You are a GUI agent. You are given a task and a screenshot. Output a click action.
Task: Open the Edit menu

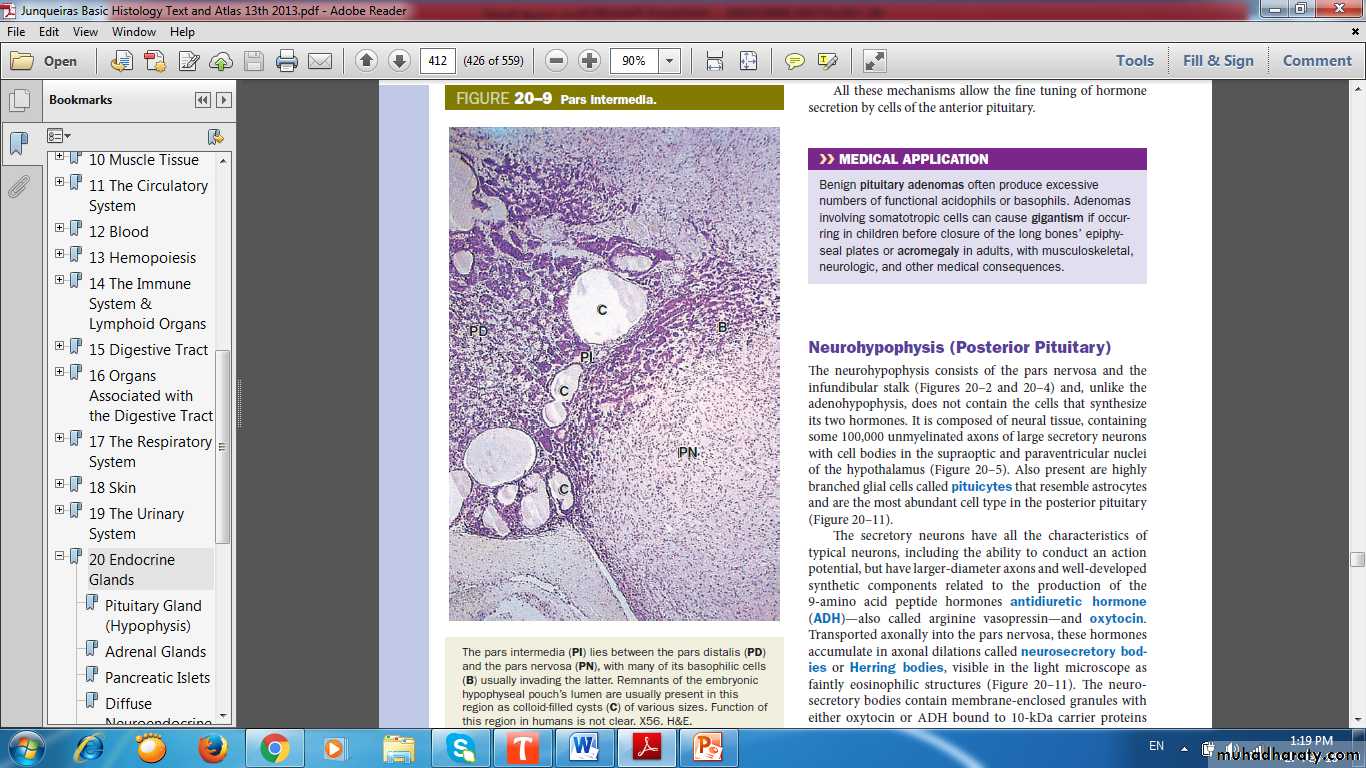click(x=50, y=32)
